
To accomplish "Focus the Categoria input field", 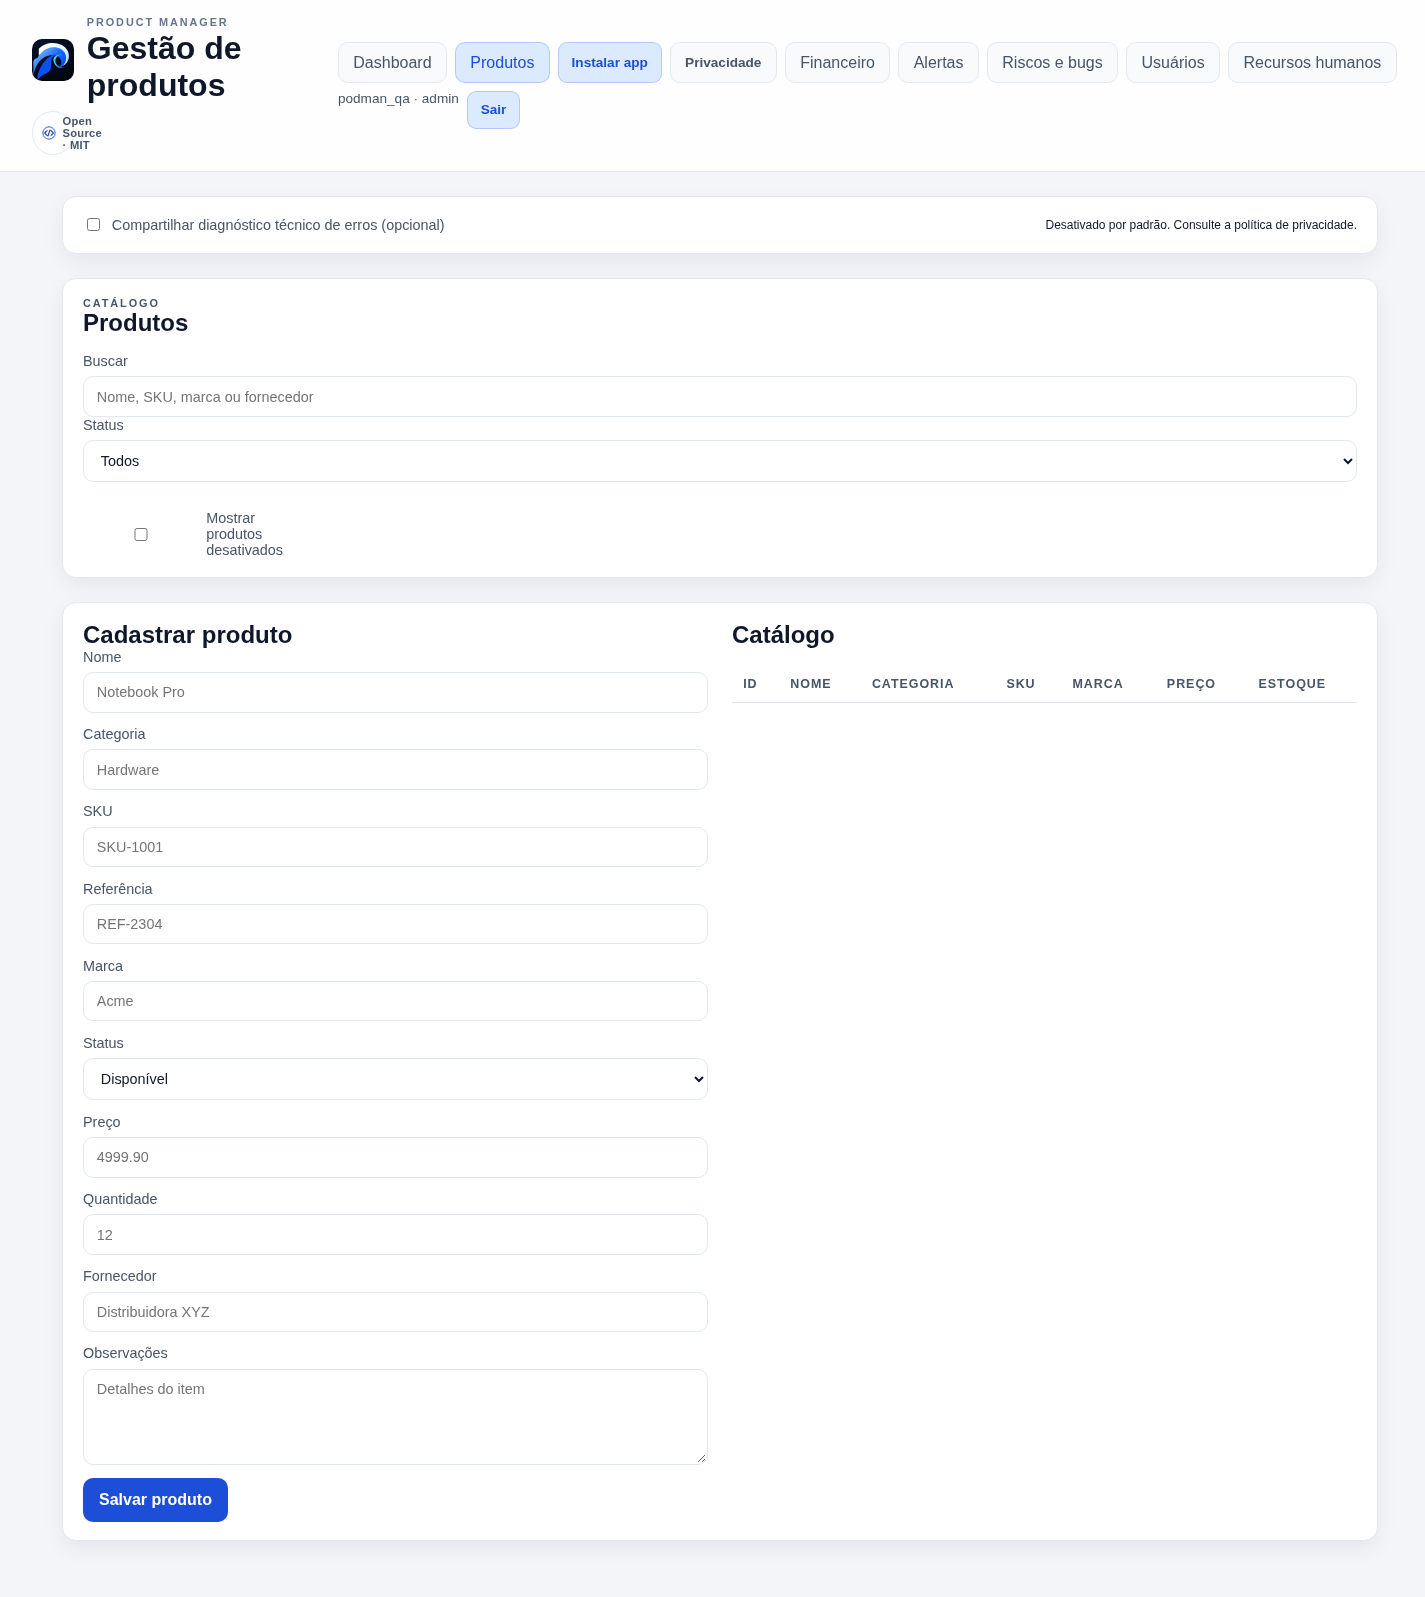I will 395,770.
